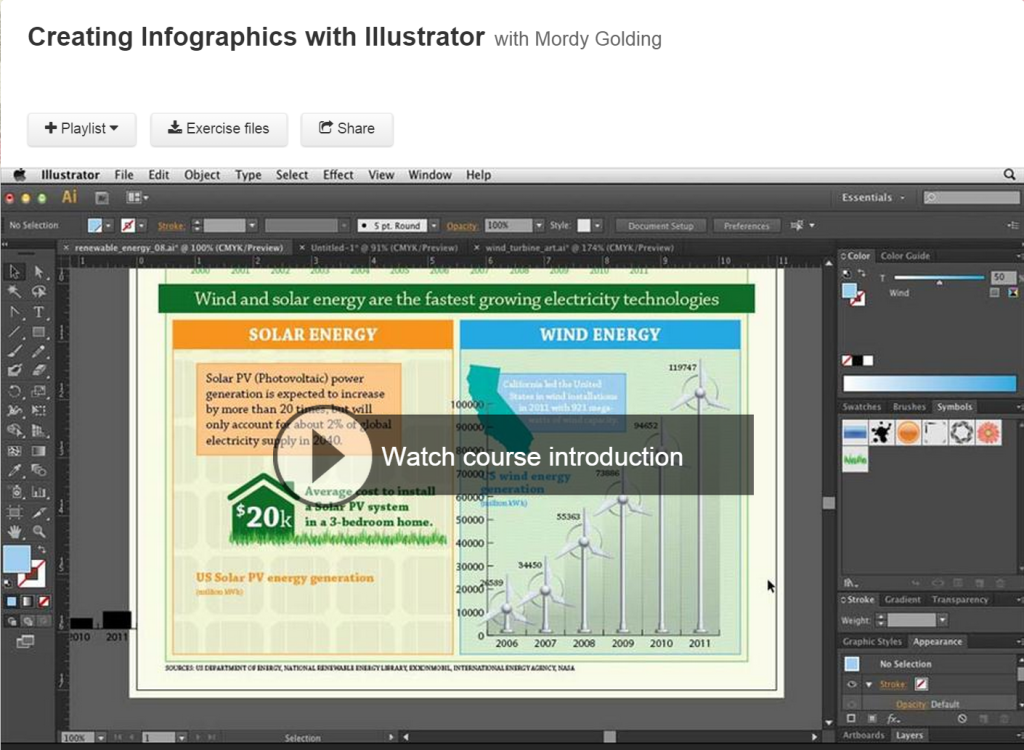Select the Type tool in the toolbar
This screenshot has height=750, width=1024.
[x=39, y=312]
